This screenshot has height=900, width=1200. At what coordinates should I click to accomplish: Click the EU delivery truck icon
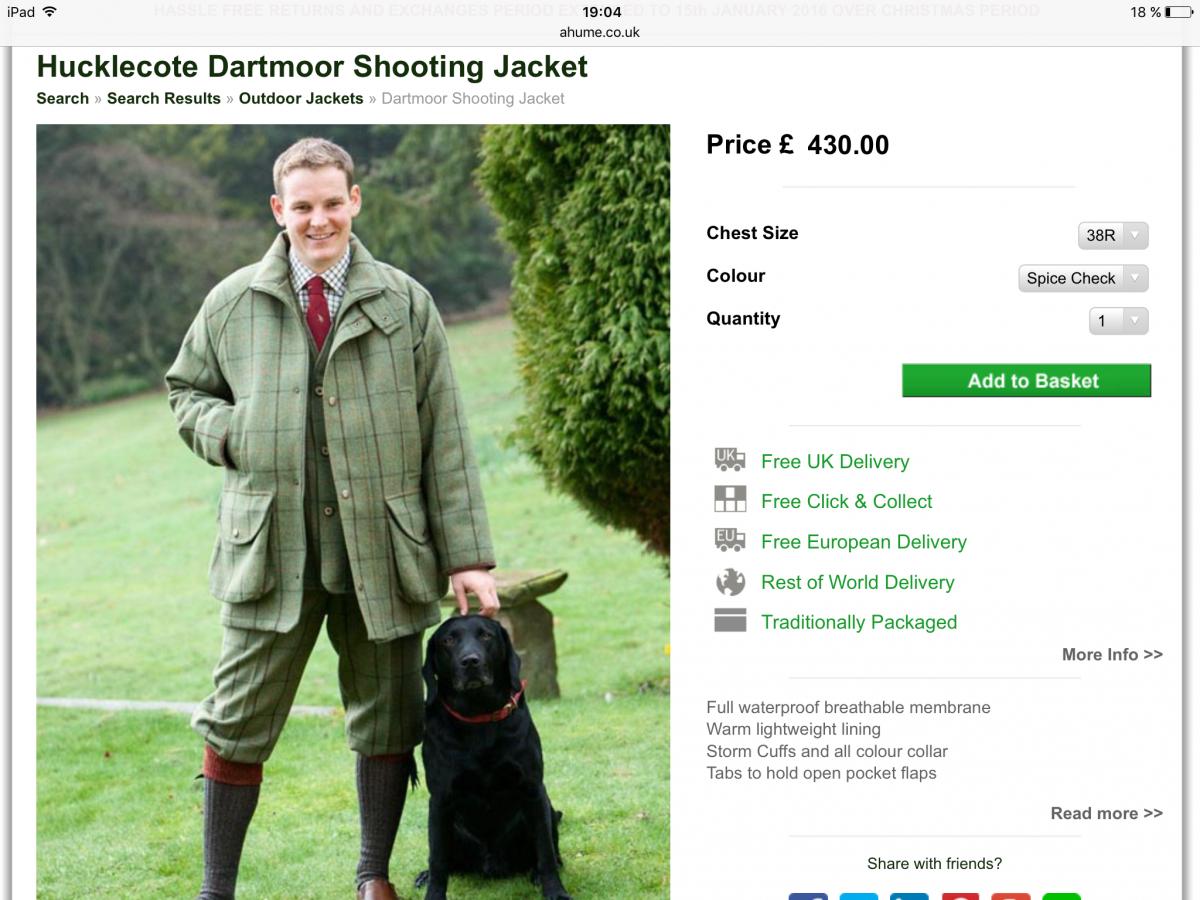click(730, 540)
